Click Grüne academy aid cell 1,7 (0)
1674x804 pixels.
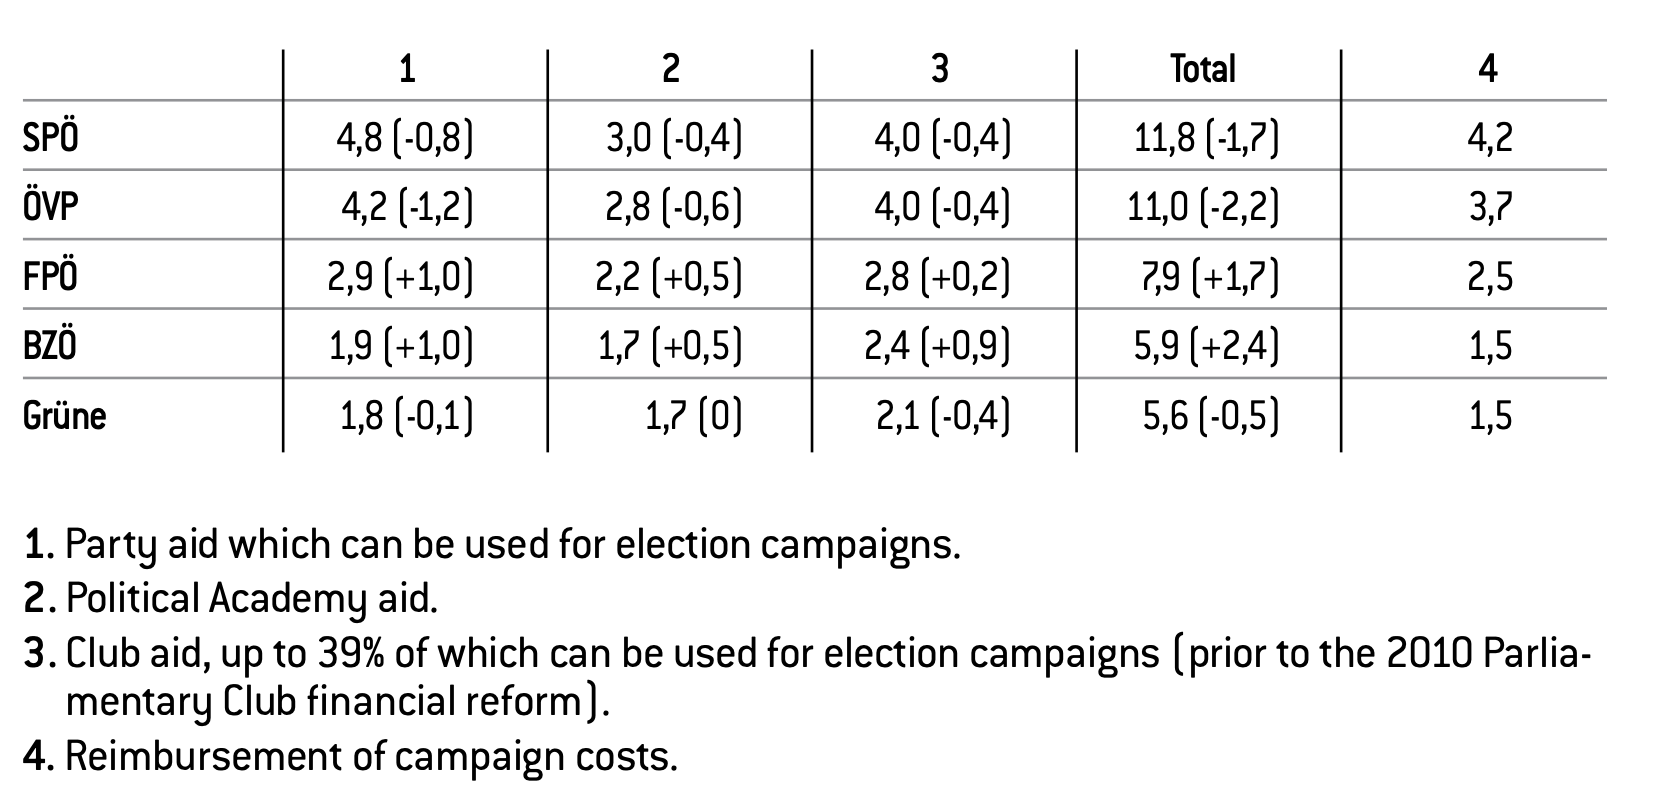coord(693,415)
